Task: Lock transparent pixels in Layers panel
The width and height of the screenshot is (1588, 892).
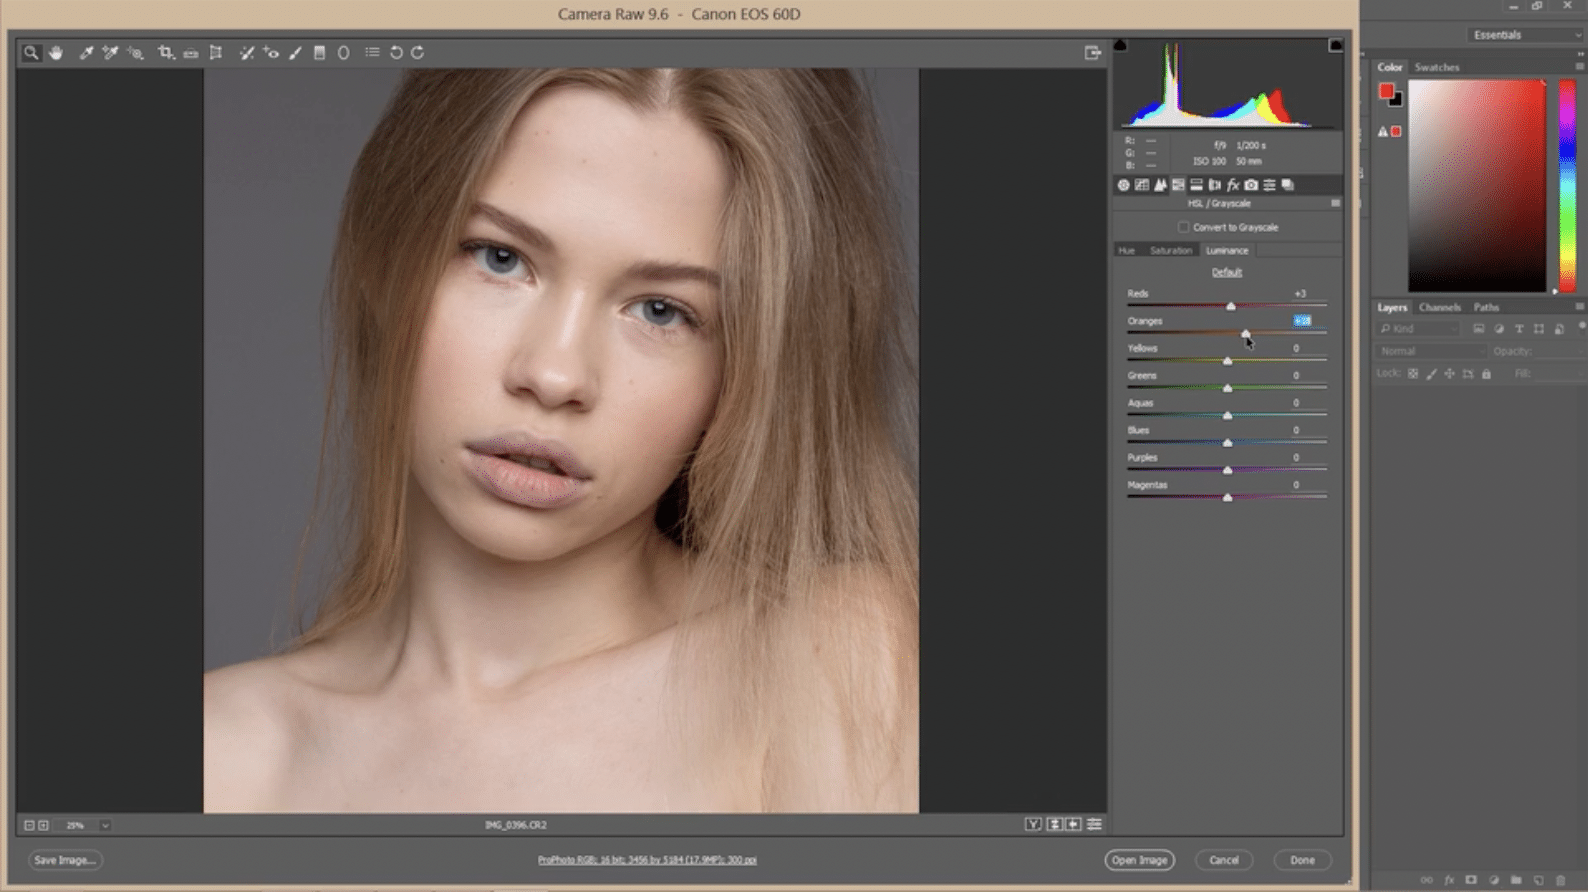Action: (1413, 373)
